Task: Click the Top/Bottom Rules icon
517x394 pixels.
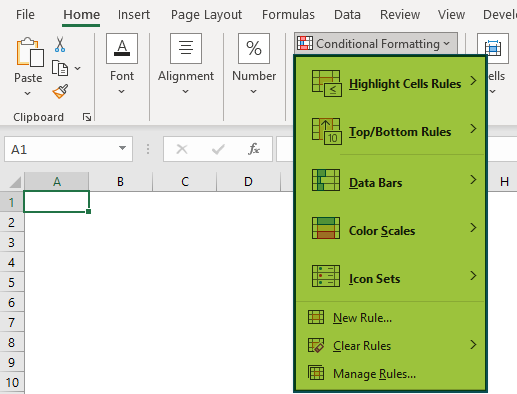Action: 326,131
